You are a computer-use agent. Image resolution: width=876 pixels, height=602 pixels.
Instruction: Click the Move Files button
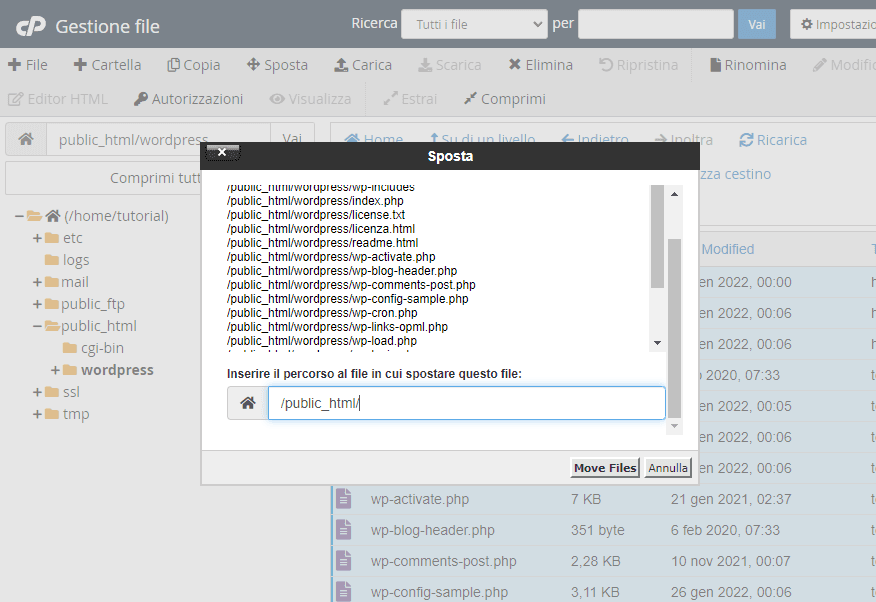[605, 468]
